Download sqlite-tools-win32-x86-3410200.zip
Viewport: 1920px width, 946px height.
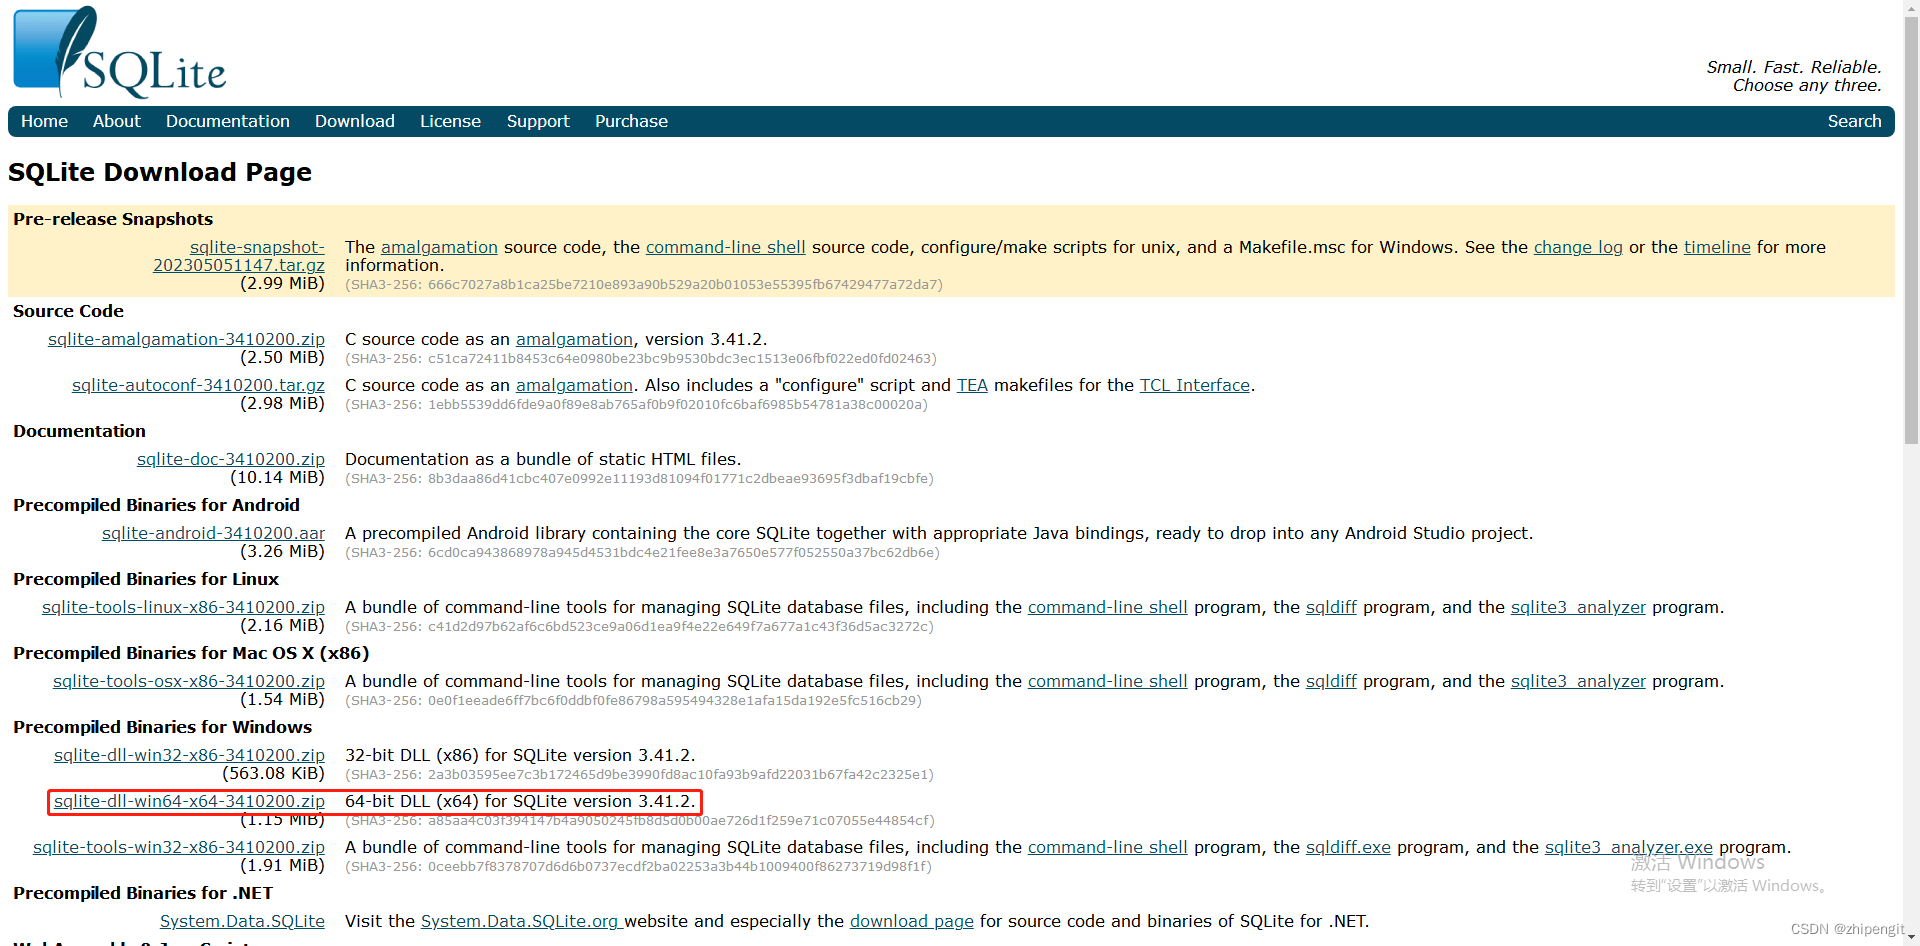(179, 847)
